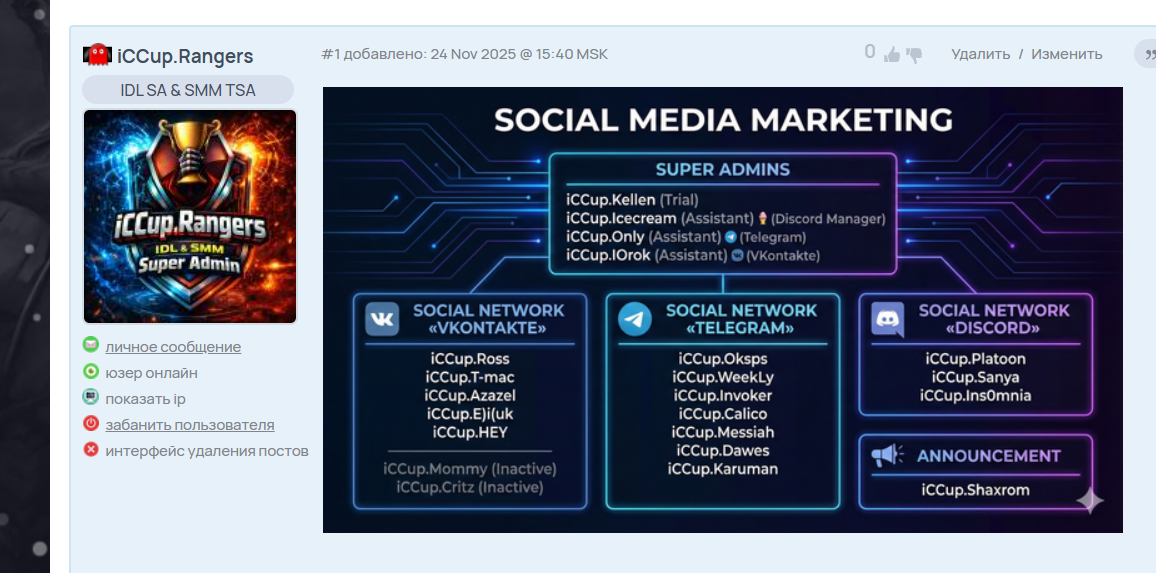The width and height of the screenshot is (1156, 573).
Task: Click iCCup.Platoon in the Discord list
Action: click(976, 359)
